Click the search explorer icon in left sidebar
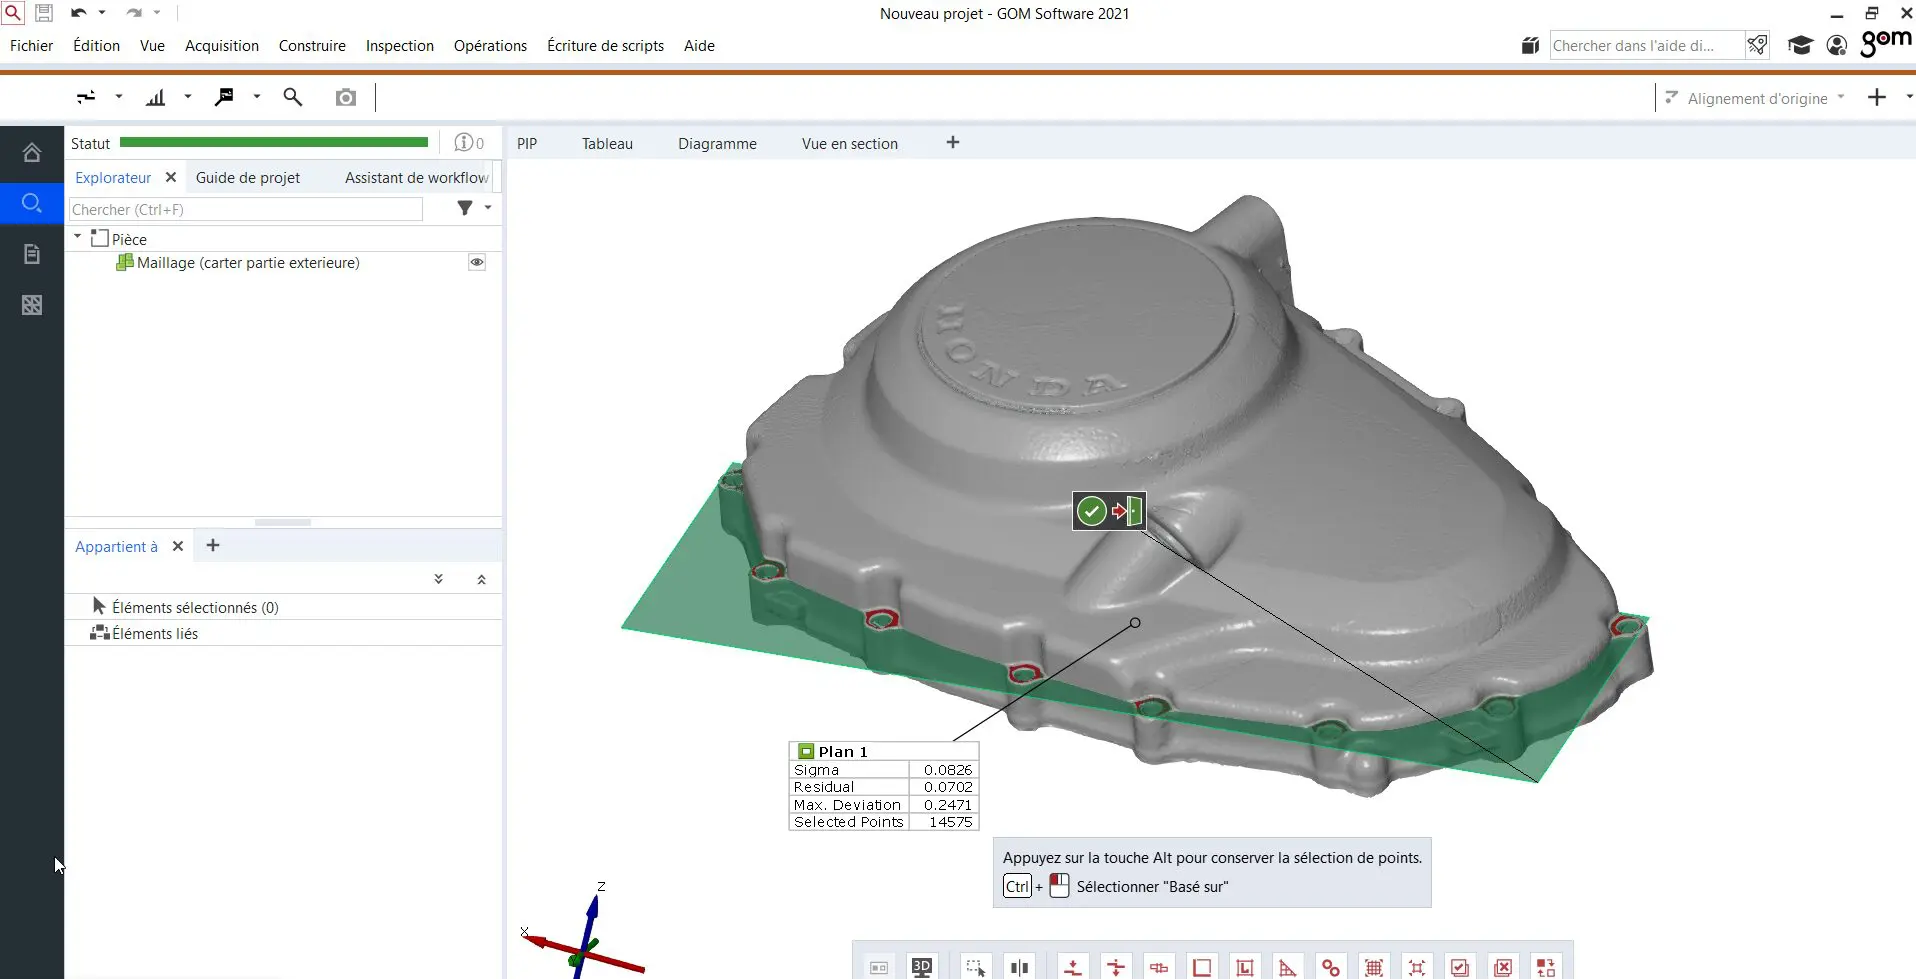 pos(32,203)
